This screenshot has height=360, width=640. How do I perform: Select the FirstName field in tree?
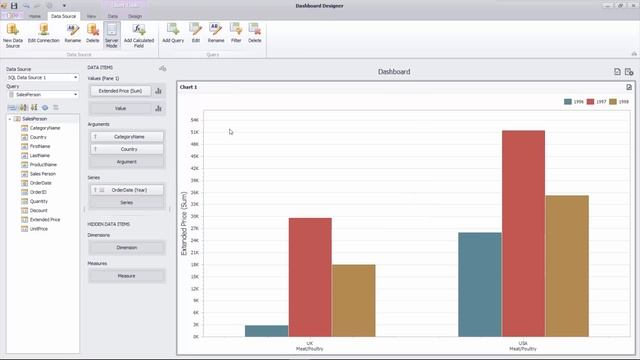coord(40,146)
